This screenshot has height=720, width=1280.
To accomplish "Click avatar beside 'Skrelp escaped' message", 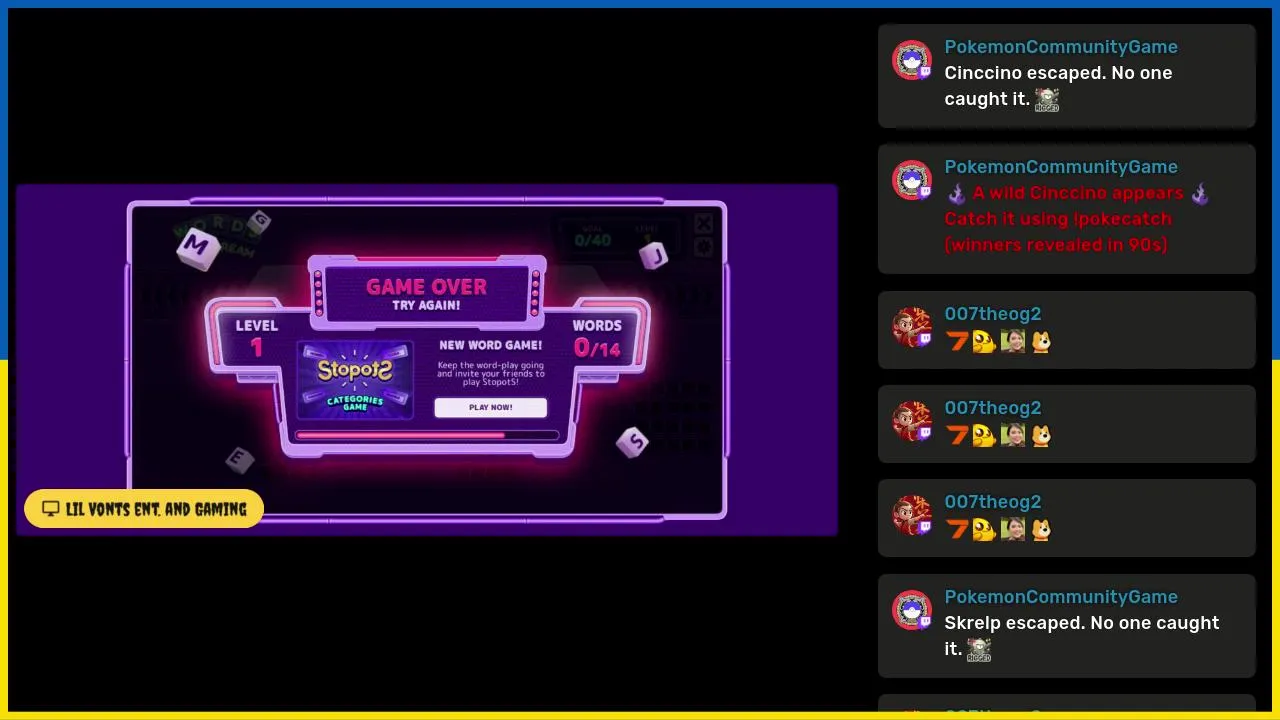I will [x=912, y=610].
